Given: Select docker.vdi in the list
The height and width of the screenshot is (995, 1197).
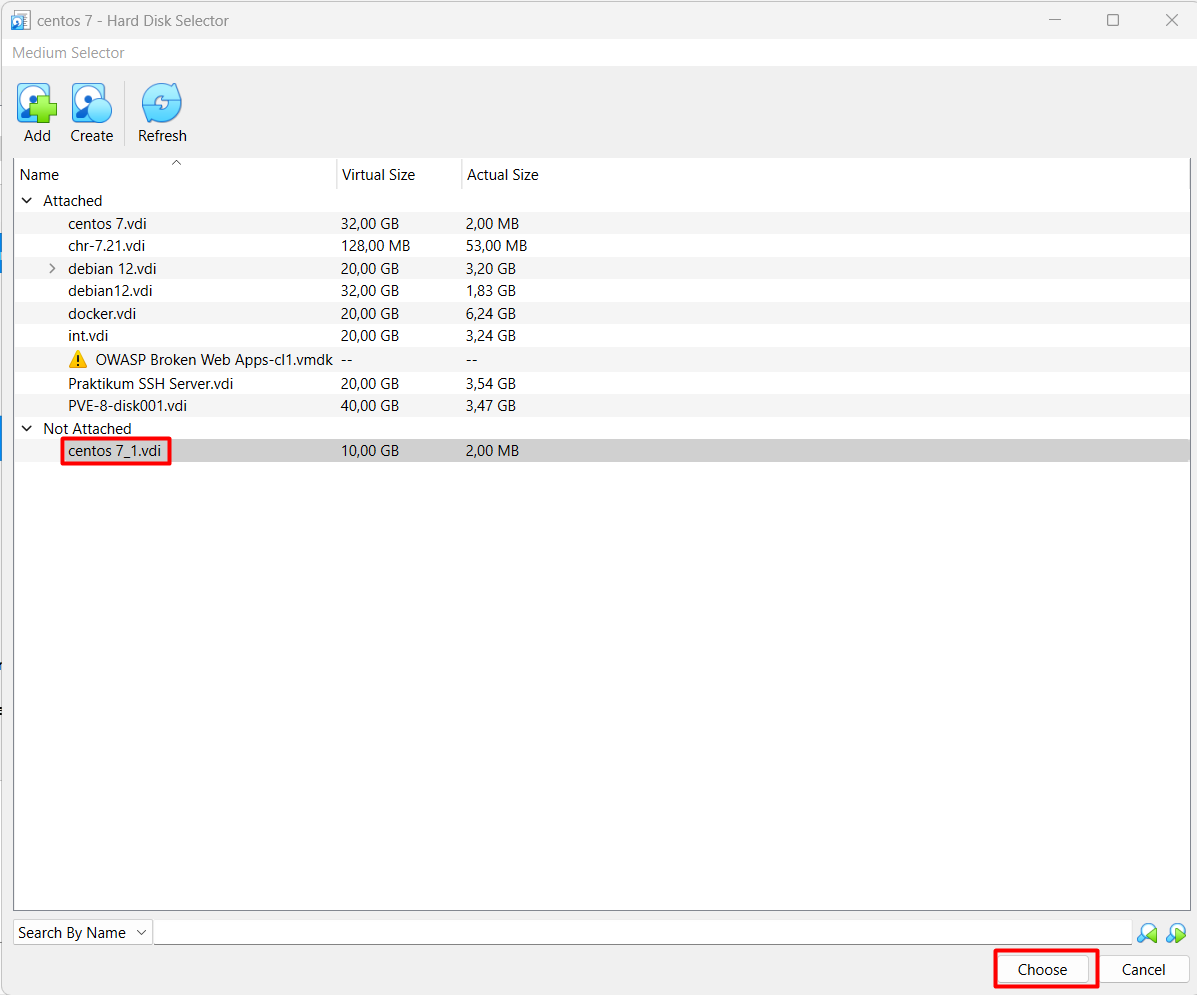Looking at the screenshot, I should click(102, 314).
